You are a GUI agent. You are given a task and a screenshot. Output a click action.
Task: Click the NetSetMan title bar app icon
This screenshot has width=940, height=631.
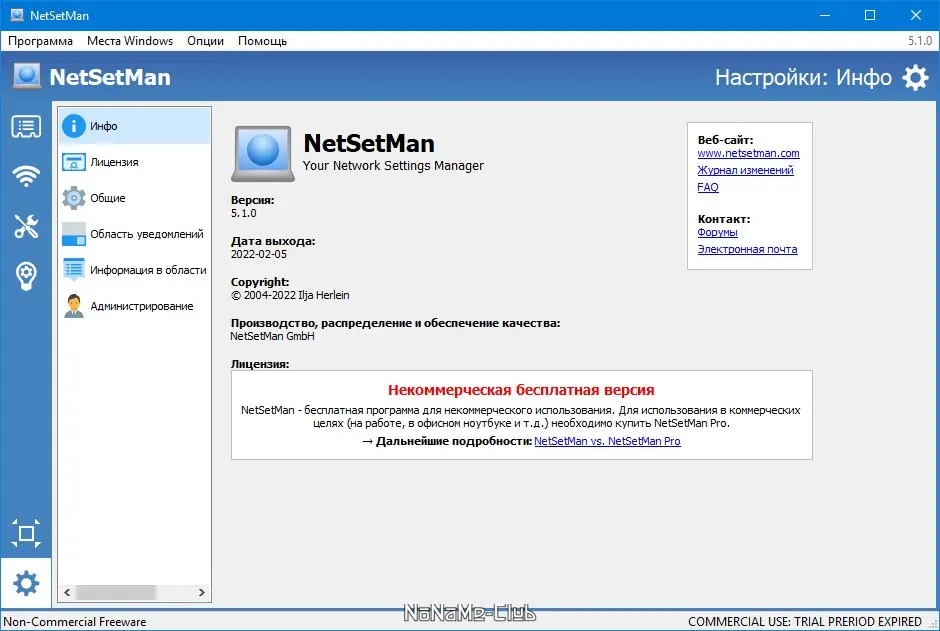(17, 15)
